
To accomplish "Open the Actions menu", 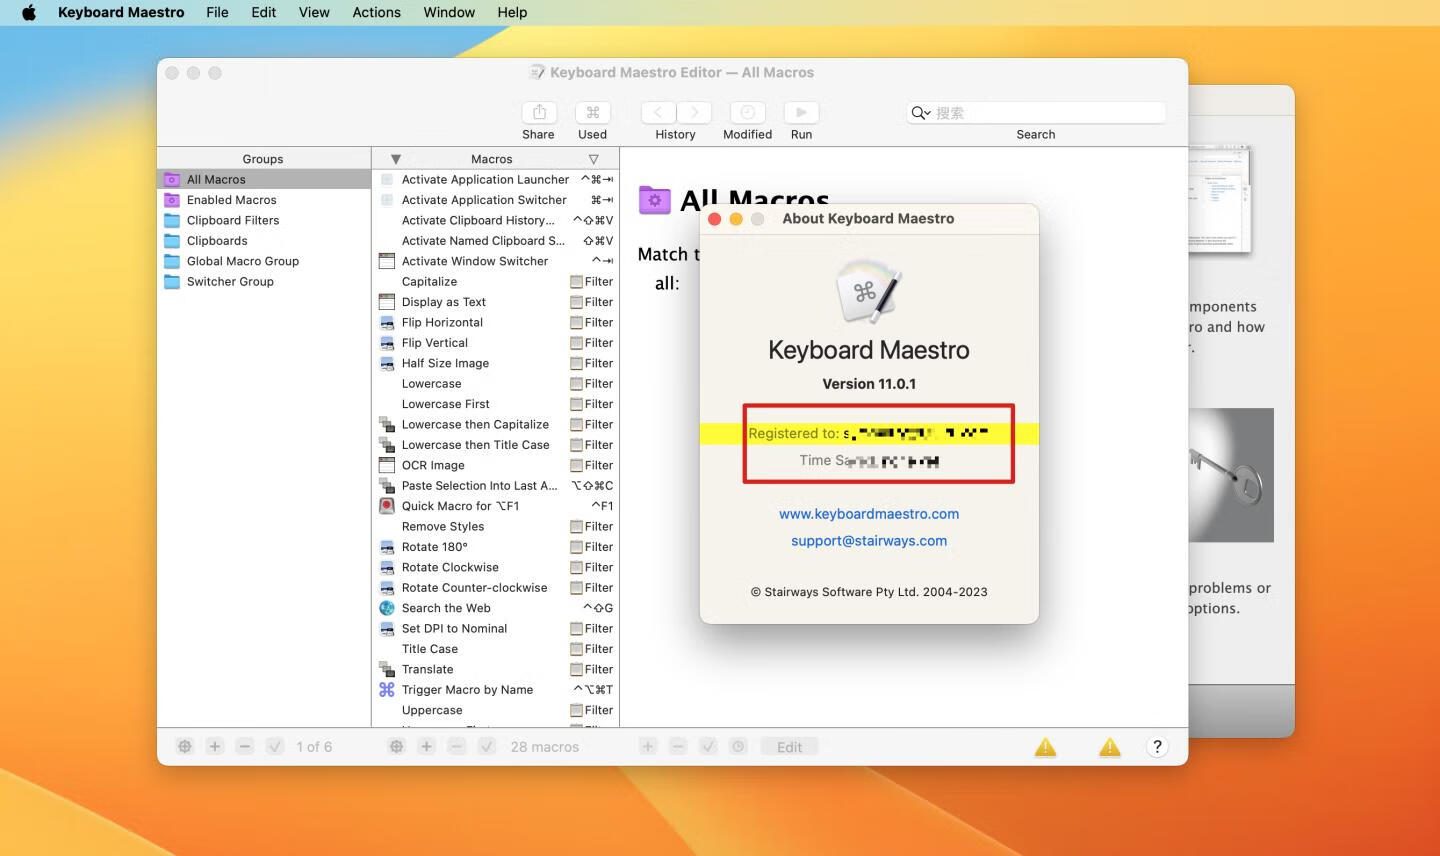I will point(376,12).
